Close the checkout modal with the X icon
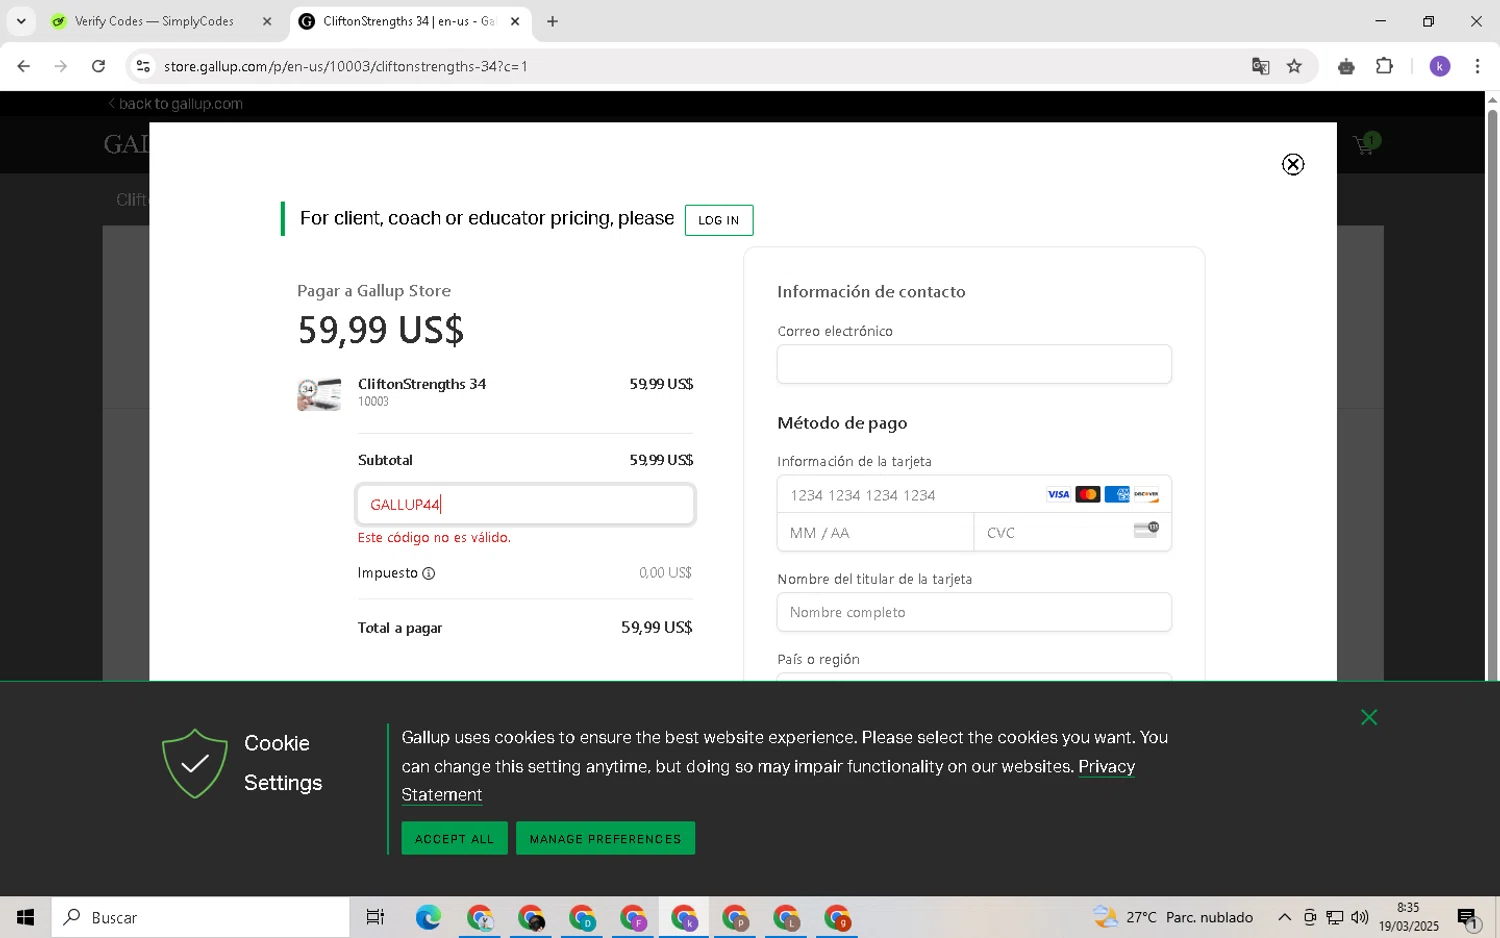Image resolution: width=1500 pixels, height=938 pixels. 1293,164
